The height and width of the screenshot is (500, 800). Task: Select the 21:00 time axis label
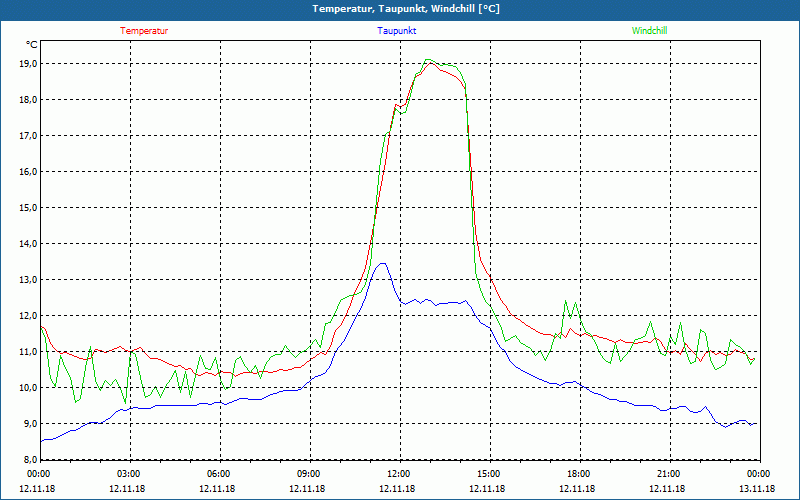(x=667, y=474)
